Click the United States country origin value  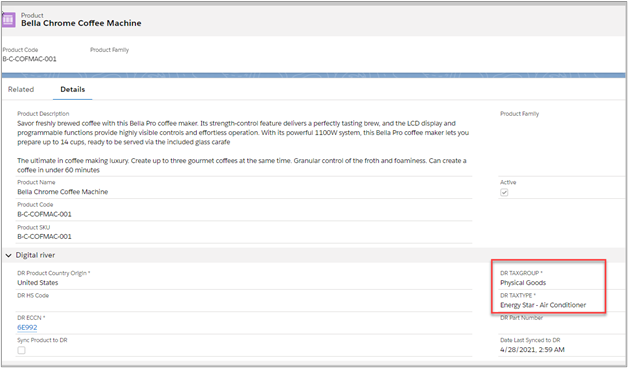tap(38, 283)
